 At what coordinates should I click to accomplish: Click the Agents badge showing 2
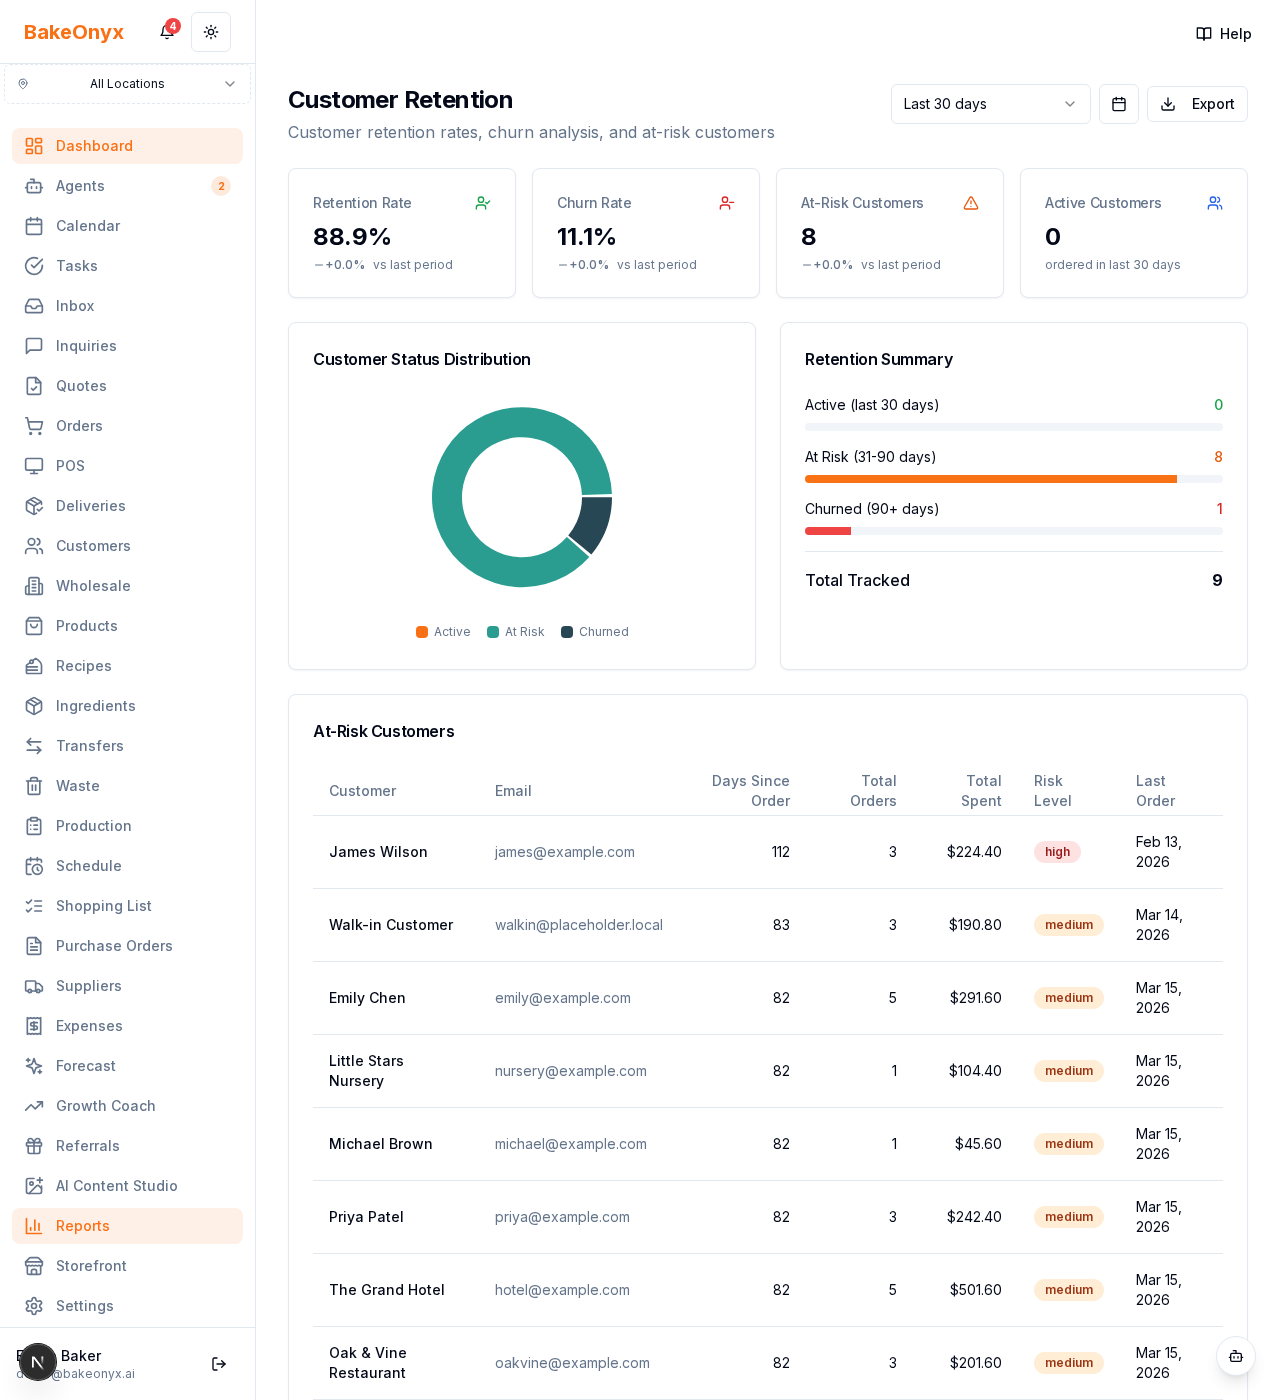(221, 186)
